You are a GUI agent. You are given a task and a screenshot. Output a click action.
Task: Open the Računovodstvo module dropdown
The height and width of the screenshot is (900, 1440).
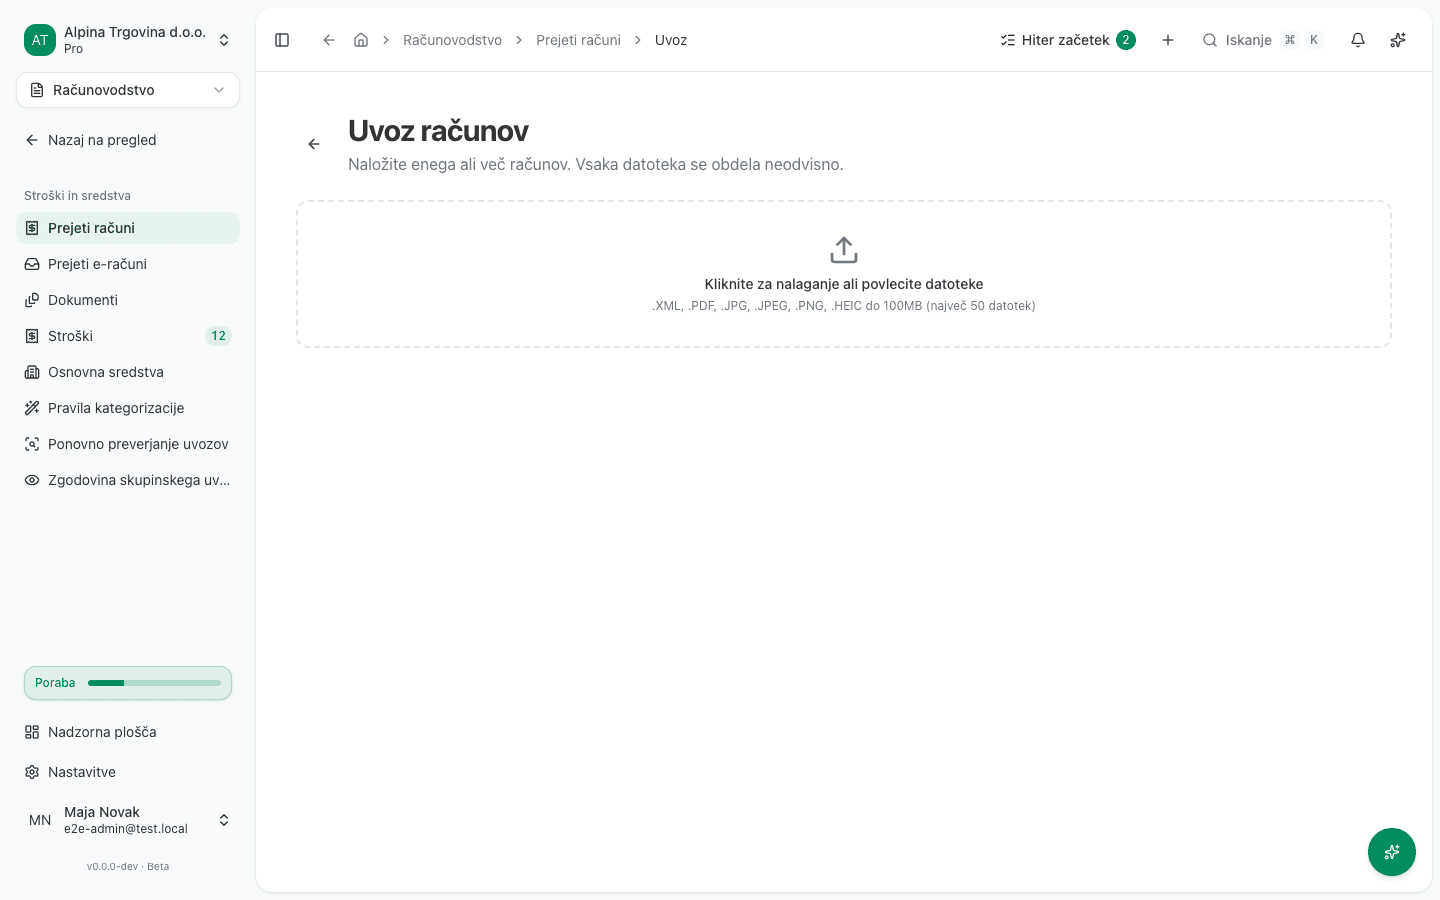(128, 90)
